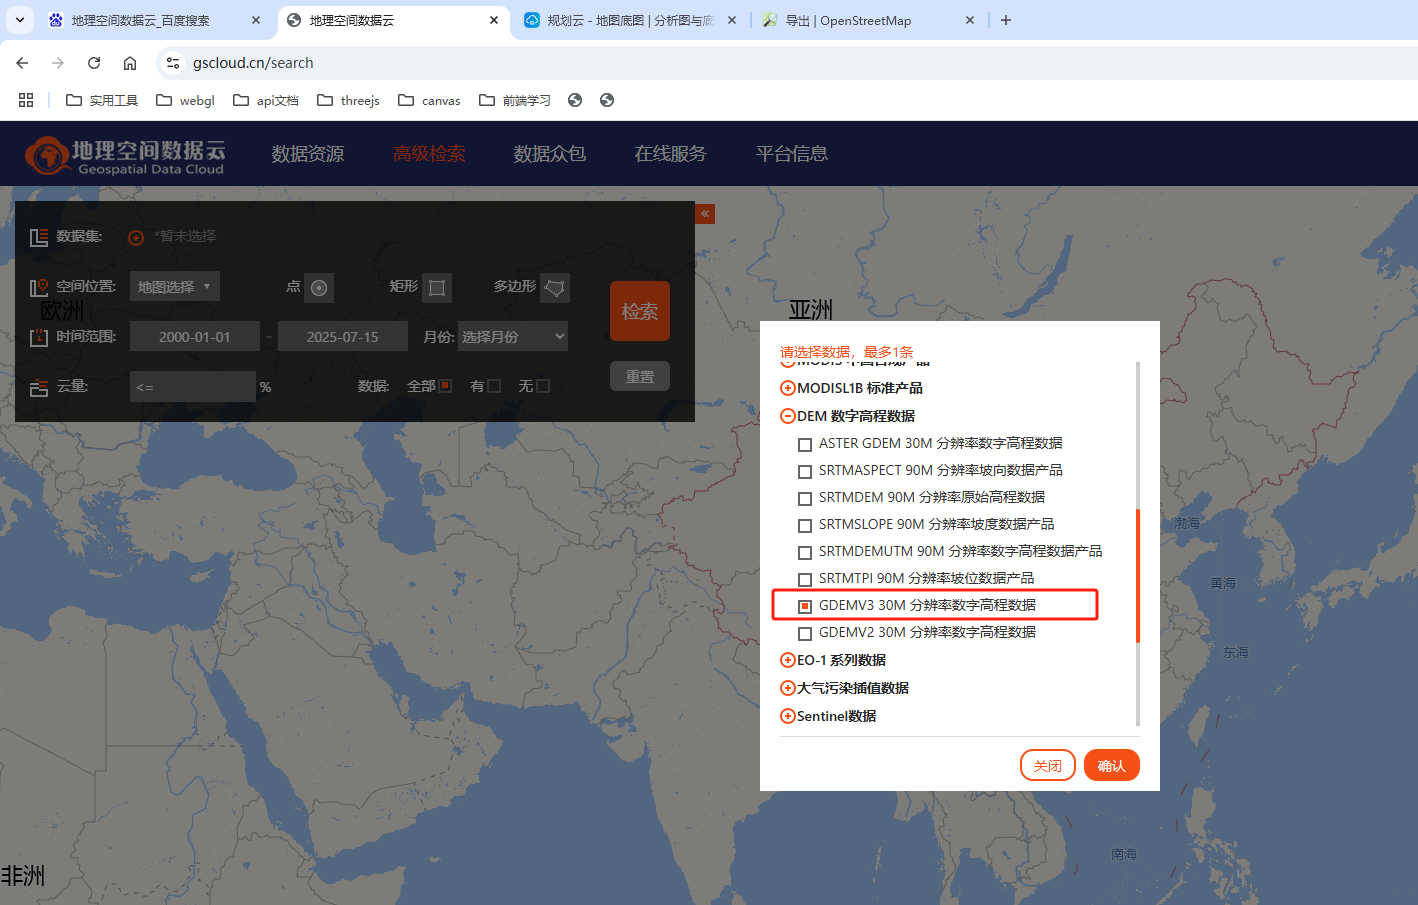This screenshot has width=1418, height=905.
Task: Select the rectangle drawing tool icon
Action: coord(437,288)
